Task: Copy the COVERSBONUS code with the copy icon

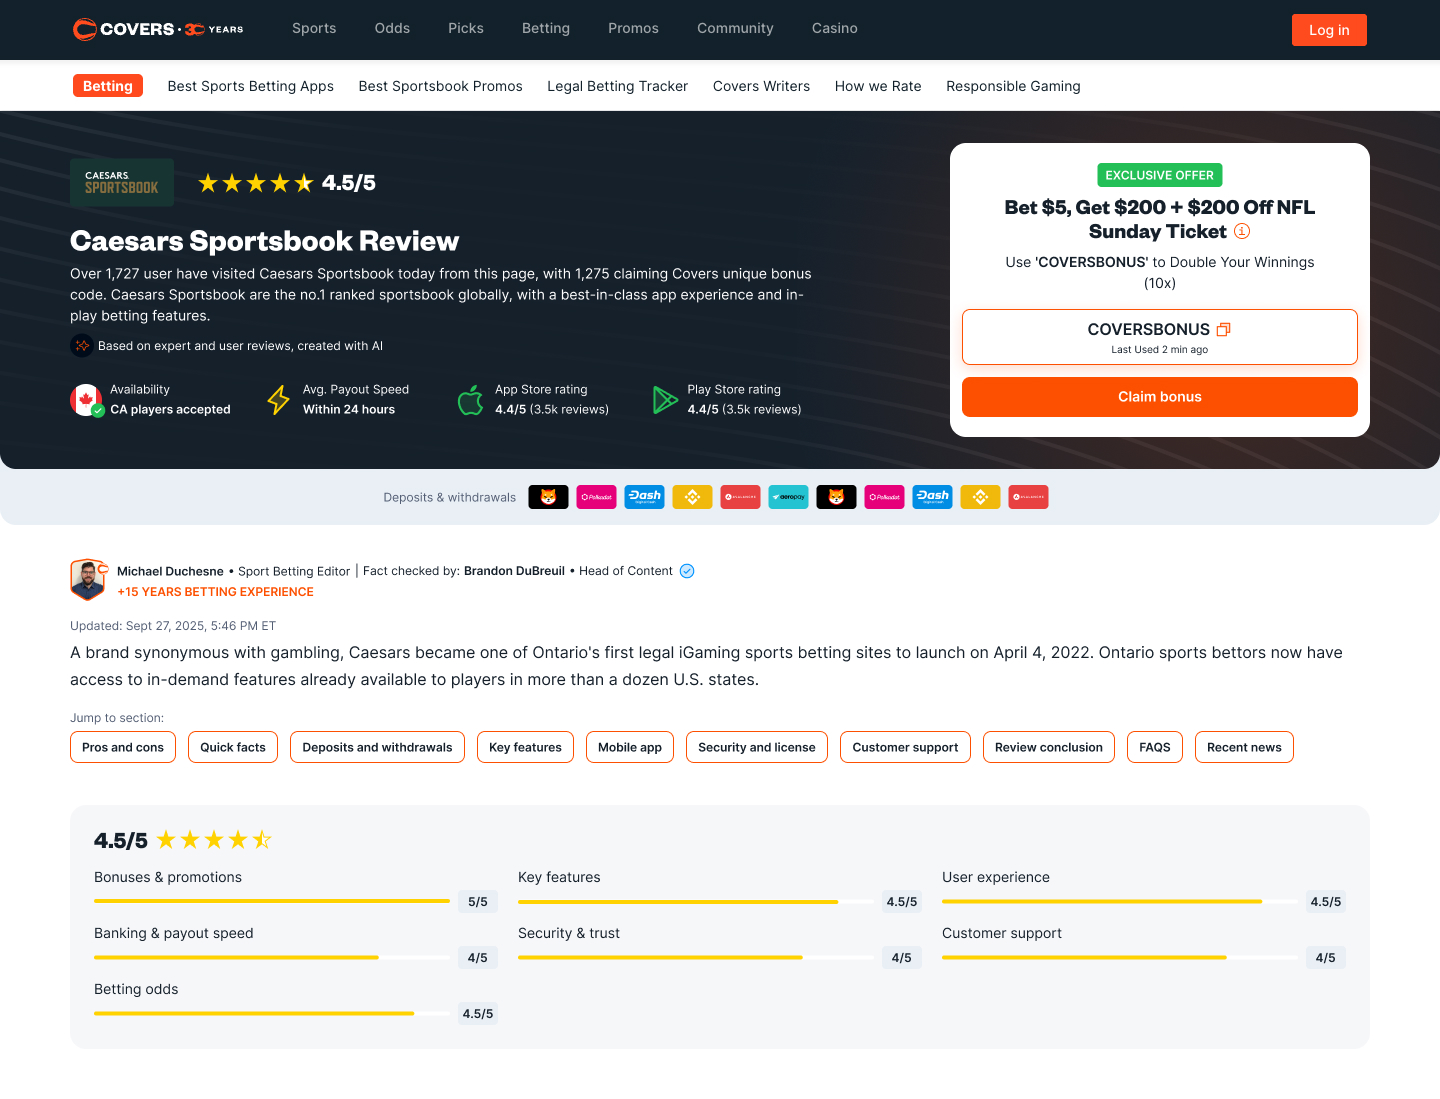Action: click(x=1223, y=329)
